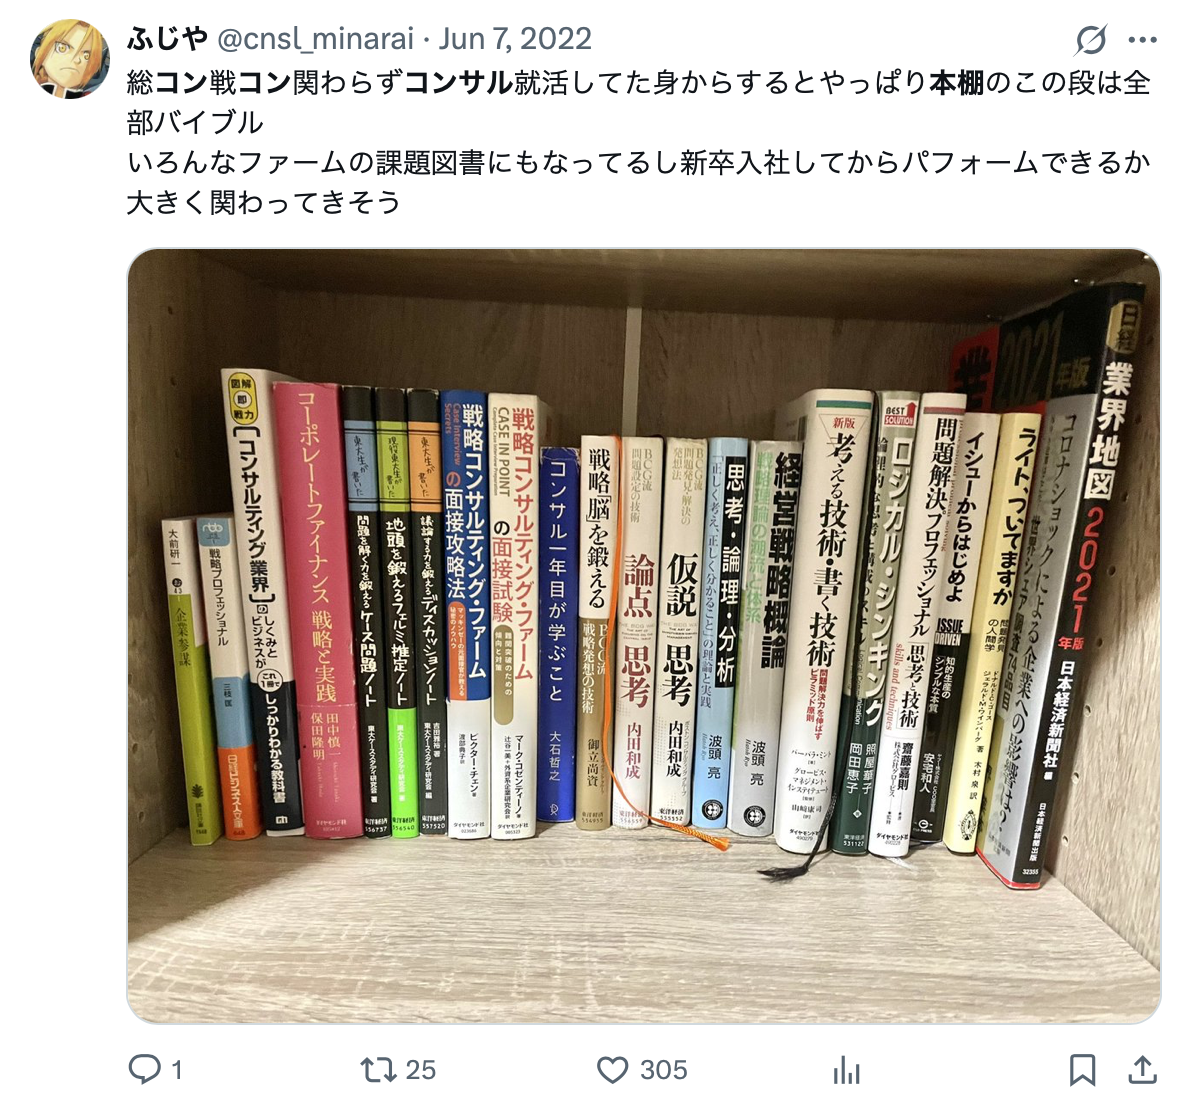Screen dimensions: 1186x1108
Task: Click the like count 305
Action: [663, 1070]
